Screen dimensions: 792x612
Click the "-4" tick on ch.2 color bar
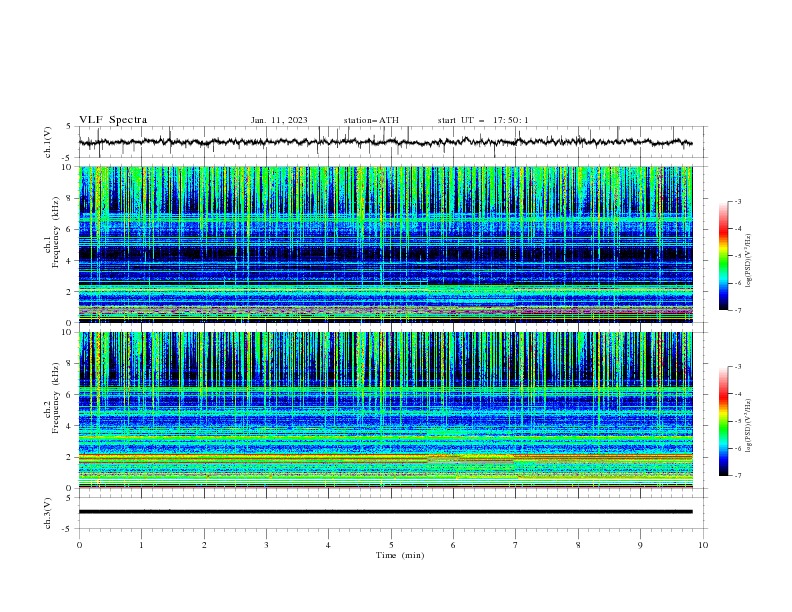(737, 394)
